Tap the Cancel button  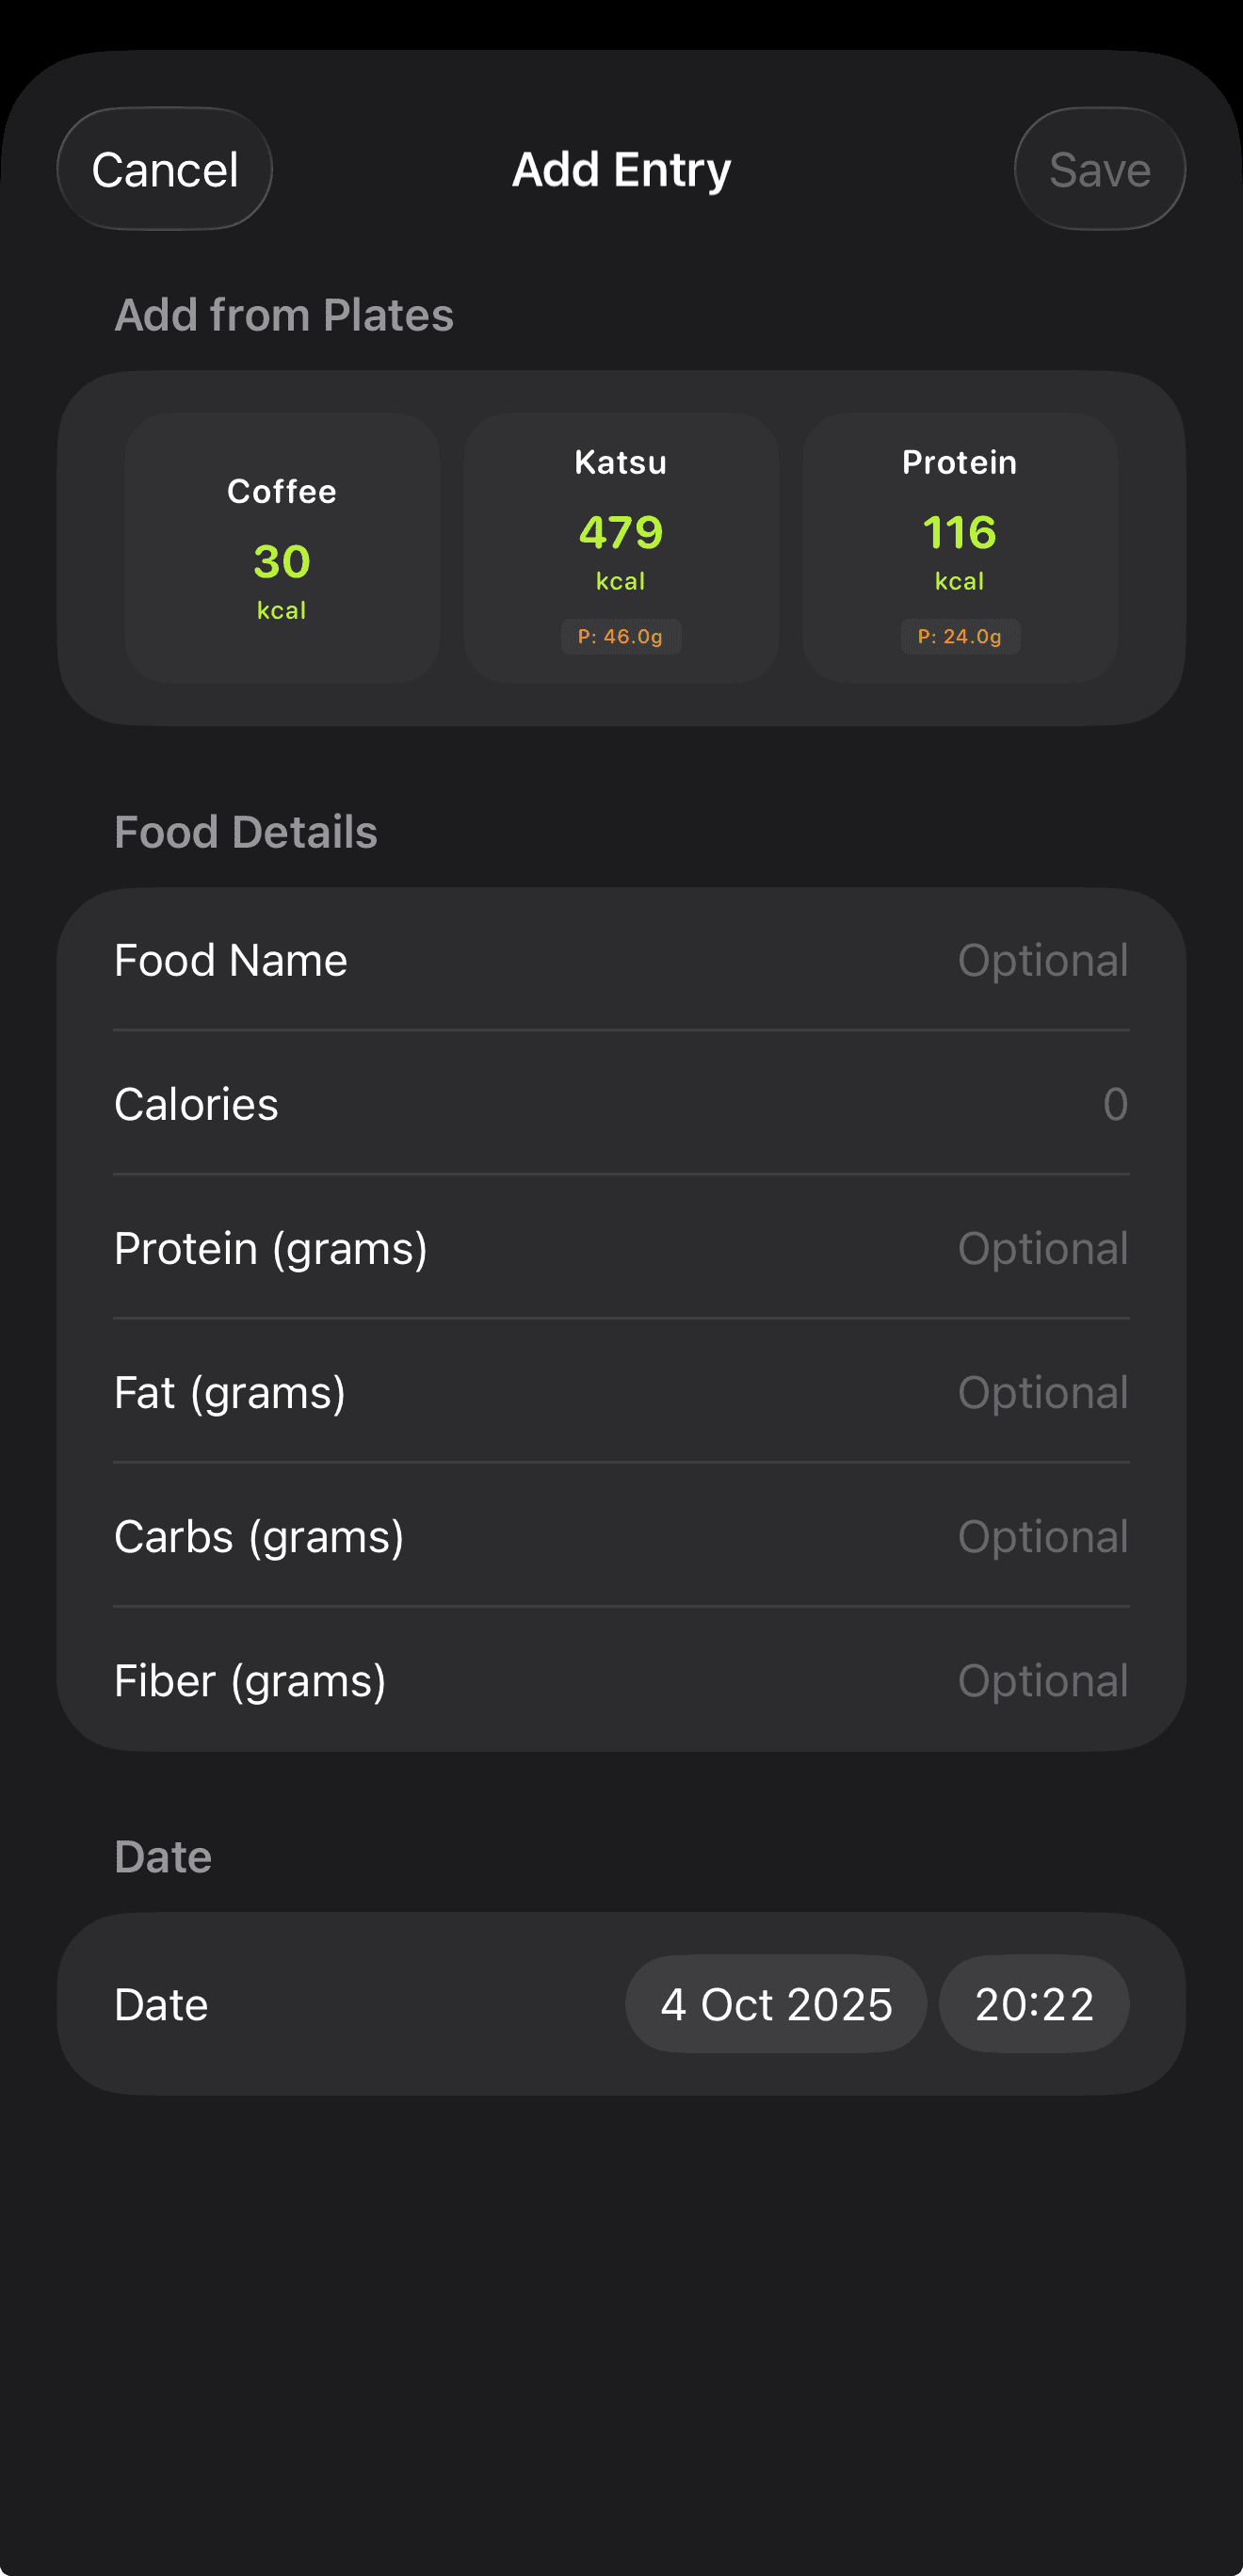[165, 170]
